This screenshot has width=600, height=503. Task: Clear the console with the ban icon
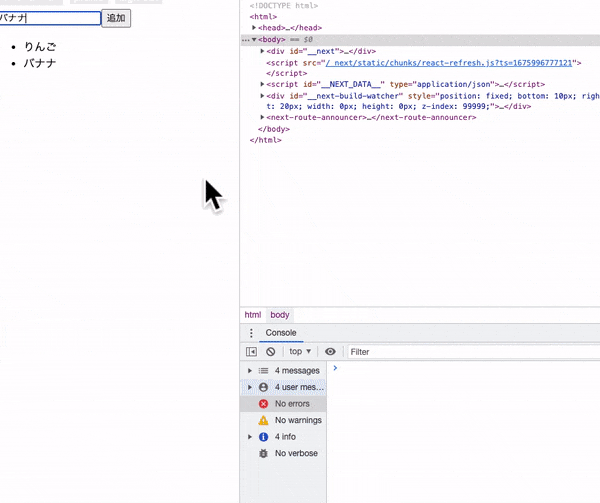[271, 352]
